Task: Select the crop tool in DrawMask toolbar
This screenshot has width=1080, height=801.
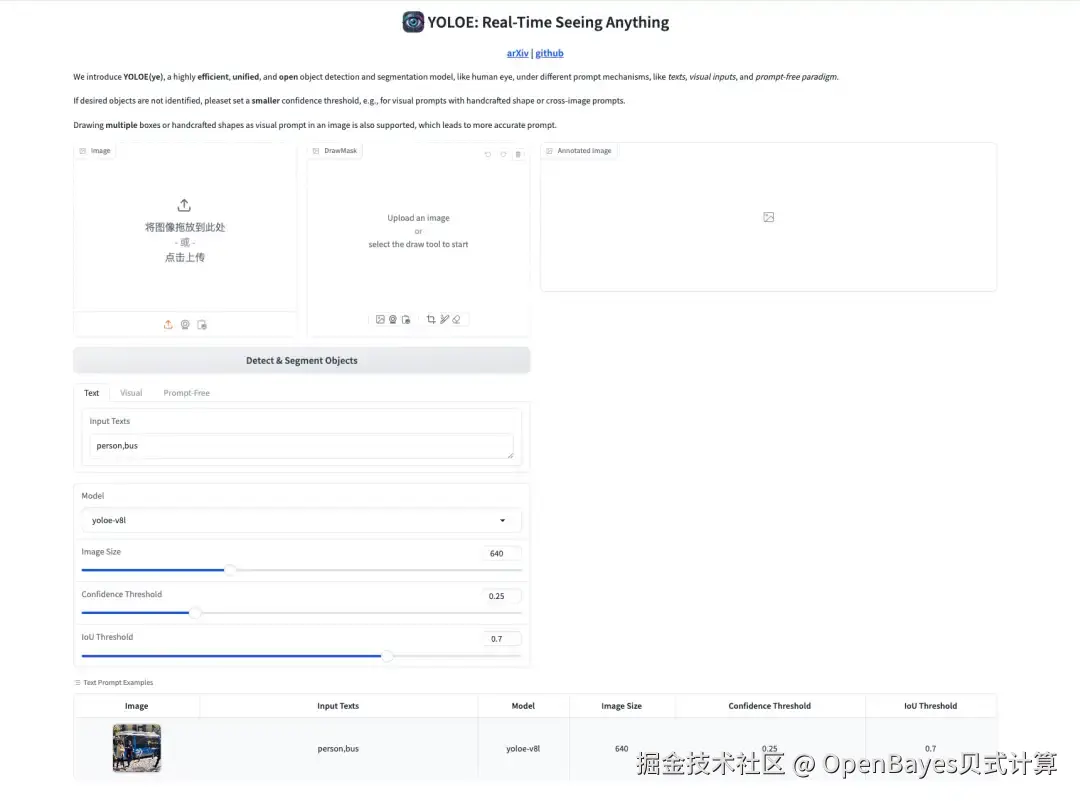Action: 430,319
